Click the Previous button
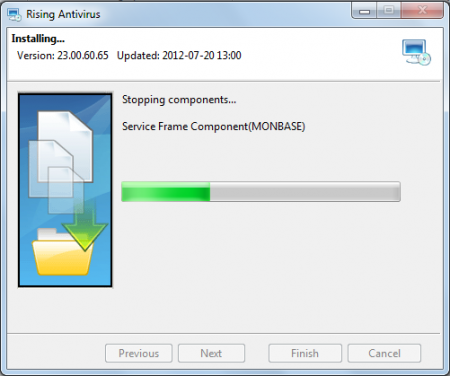Image resolution: width=450 pixels, height=376 pixels. (x=139, y=353)
